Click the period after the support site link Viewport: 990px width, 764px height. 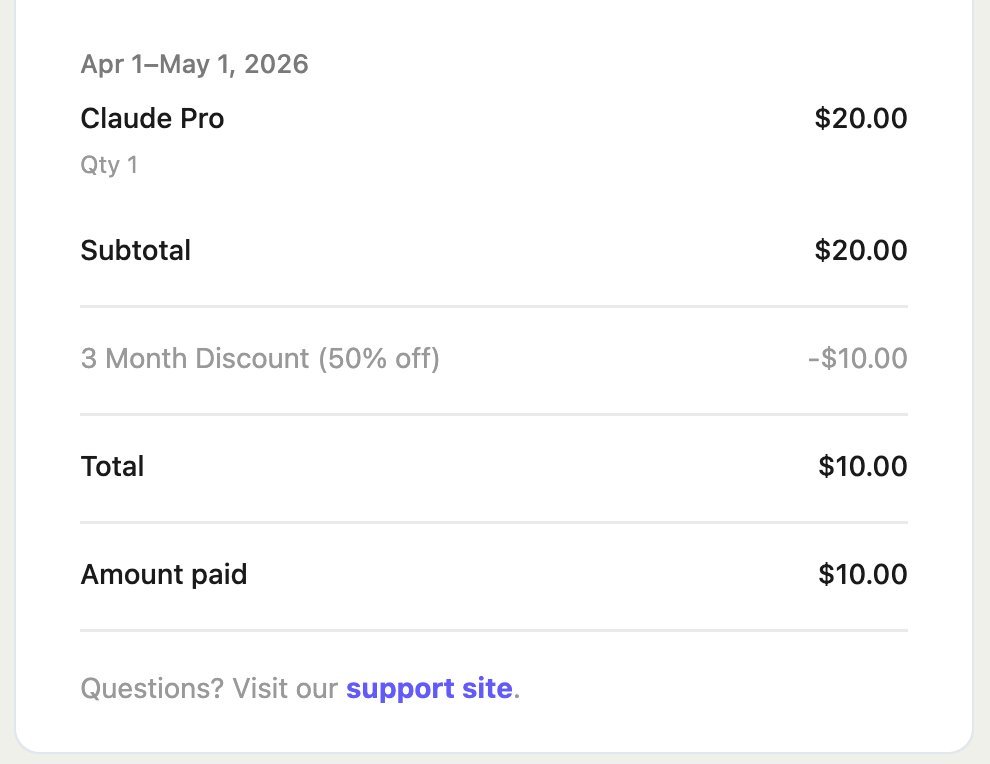point(516,698)
